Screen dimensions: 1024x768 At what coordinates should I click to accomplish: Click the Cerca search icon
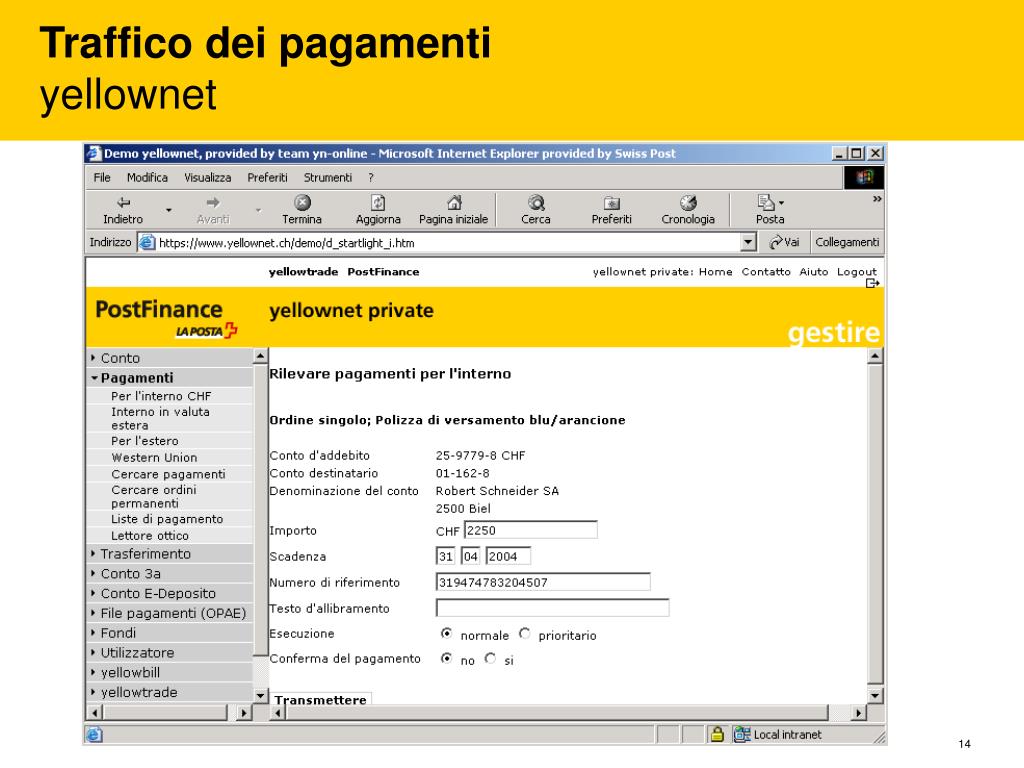click(536, 202)
